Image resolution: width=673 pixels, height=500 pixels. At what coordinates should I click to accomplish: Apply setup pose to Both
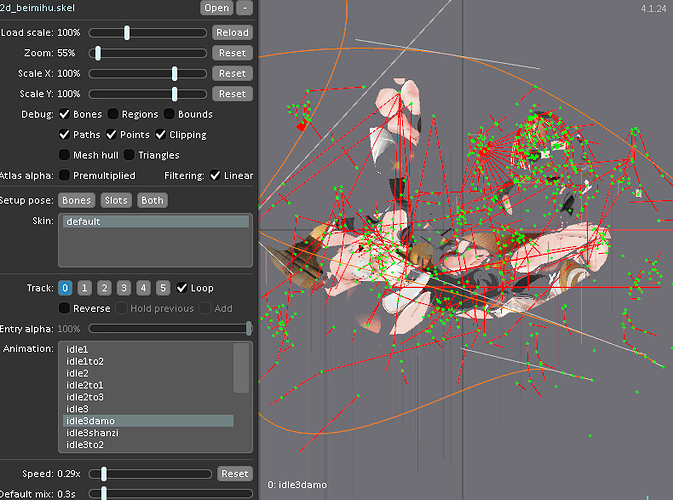[x=152, y=200]
